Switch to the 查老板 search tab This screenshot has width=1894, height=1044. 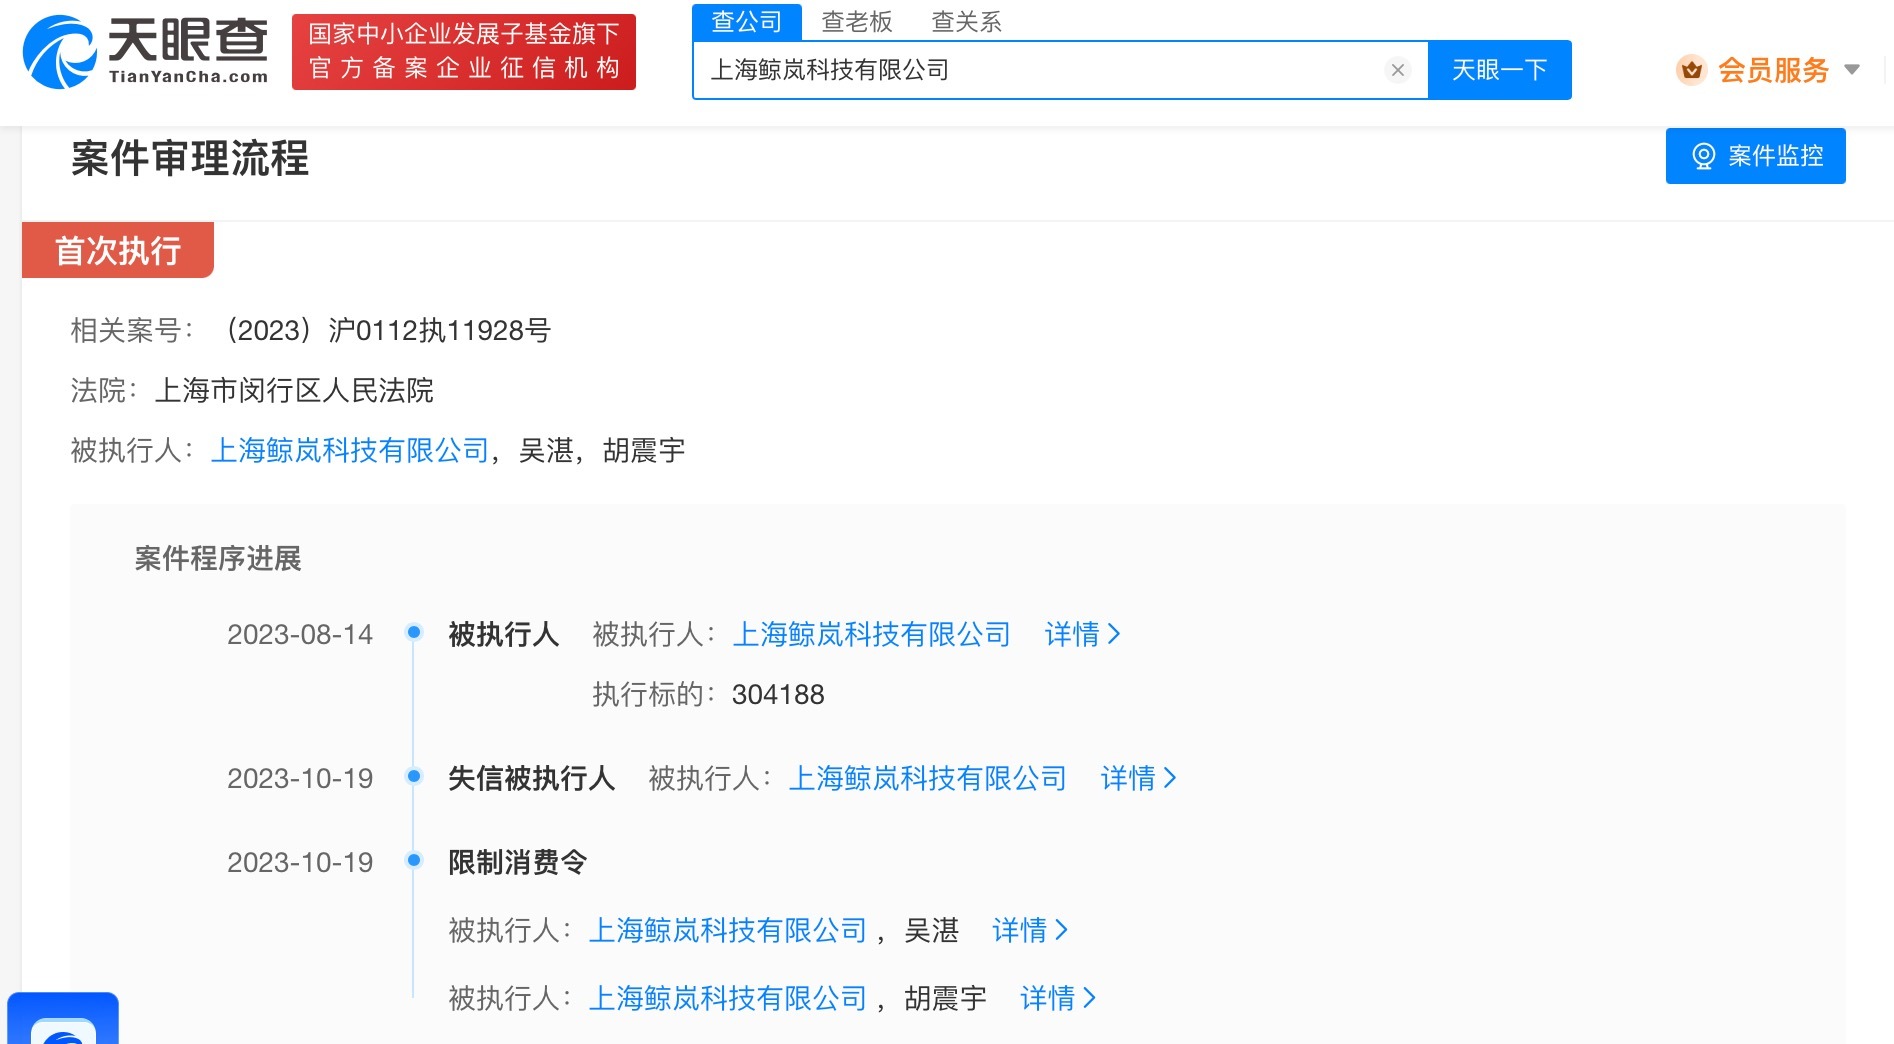[x=857, y=21]
